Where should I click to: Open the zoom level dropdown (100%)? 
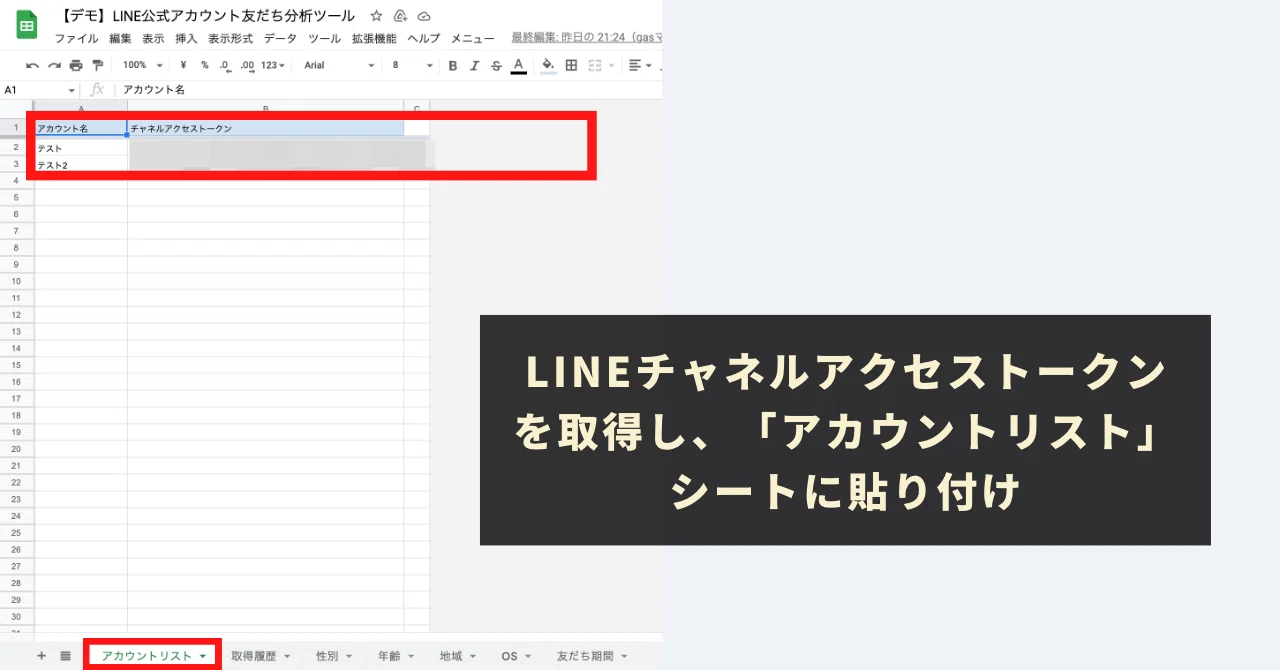[142, 65]
